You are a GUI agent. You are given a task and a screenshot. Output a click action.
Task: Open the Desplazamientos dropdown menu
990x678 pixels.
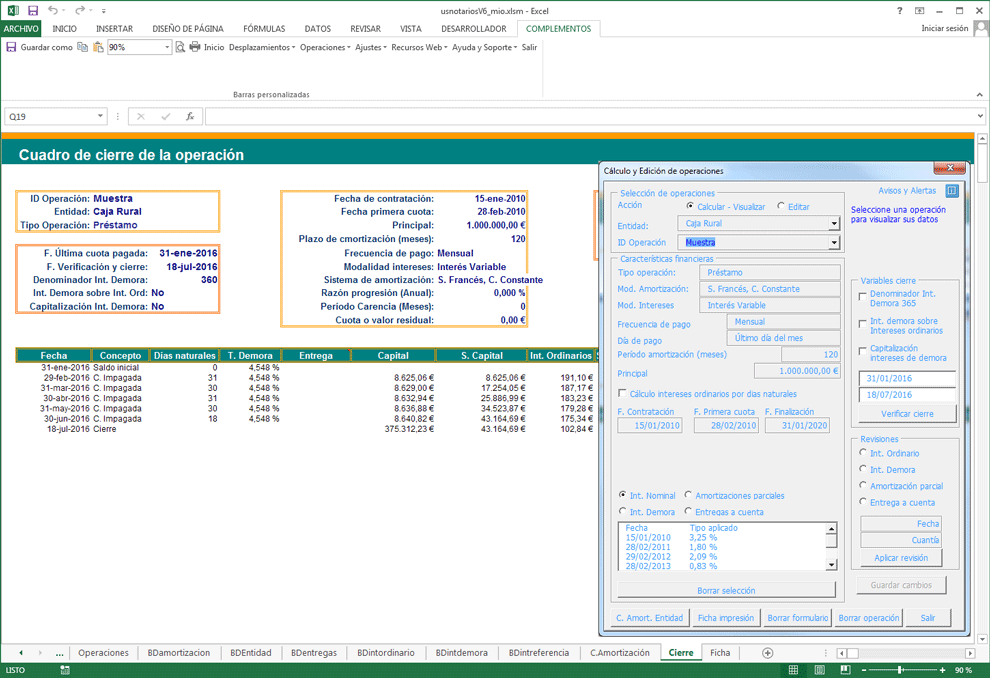pyautogui.click(x=262, y=47)
